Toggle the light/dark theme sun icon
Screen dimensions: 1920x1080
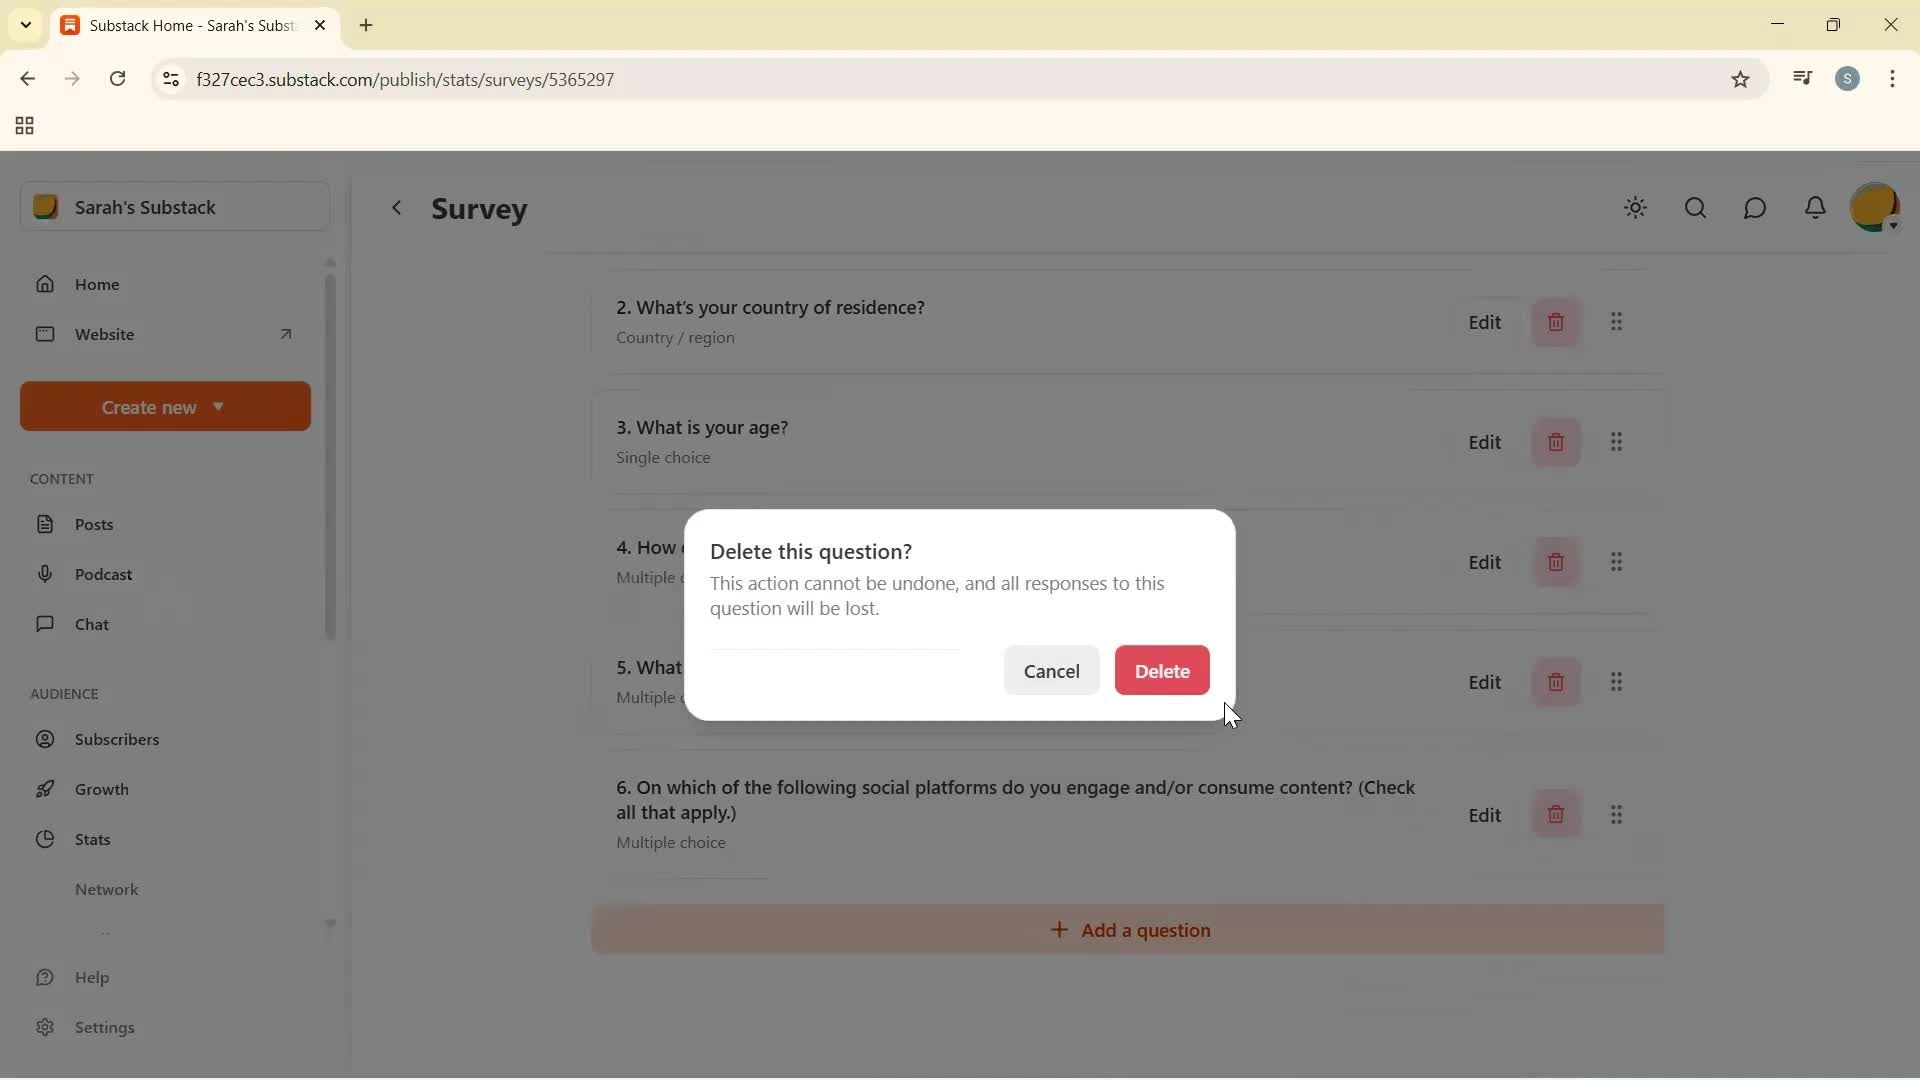tap(1635, 208)
